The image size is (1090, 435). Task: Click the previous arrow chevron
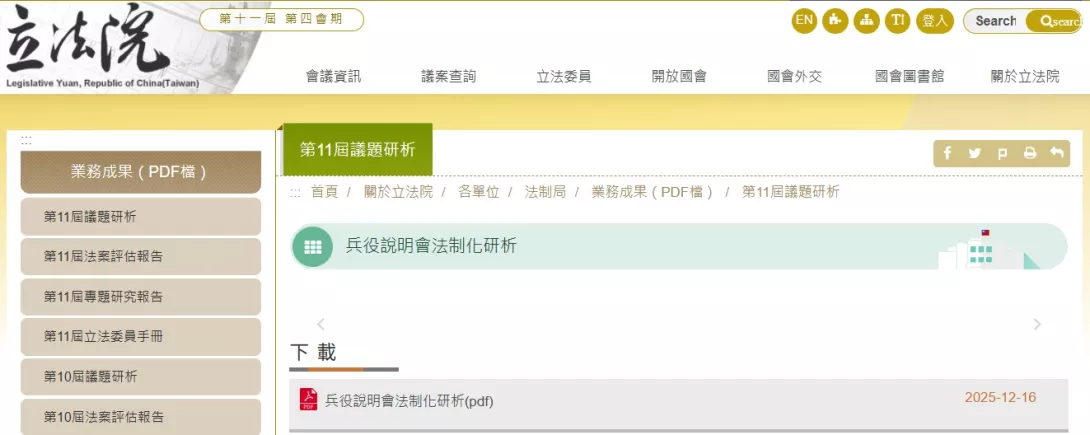[x=321, y=324]
